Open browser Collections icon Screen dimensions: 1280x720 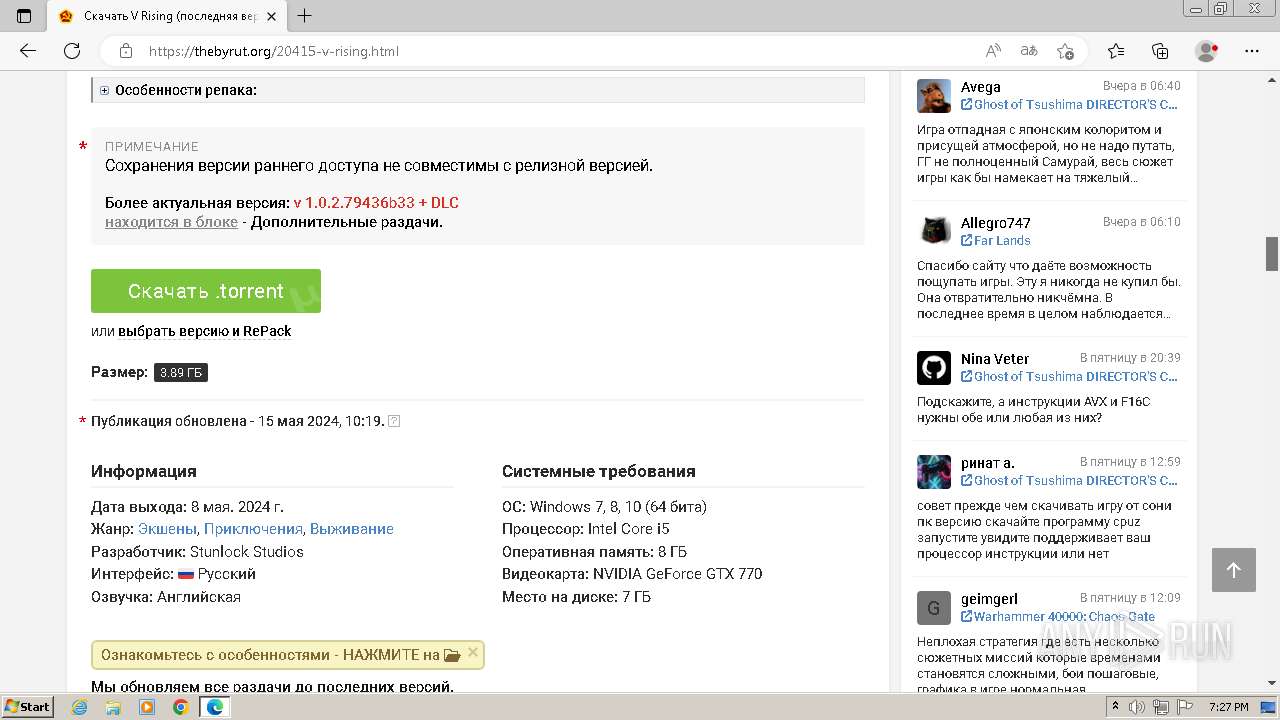1160,51
